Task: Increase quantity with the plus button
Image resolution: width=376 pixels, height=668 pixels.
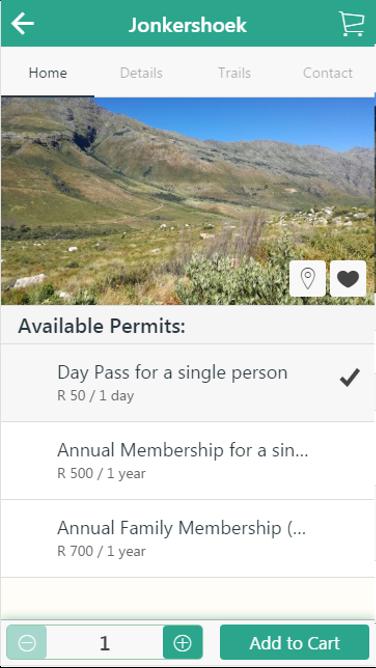Action: coord(183,642)
